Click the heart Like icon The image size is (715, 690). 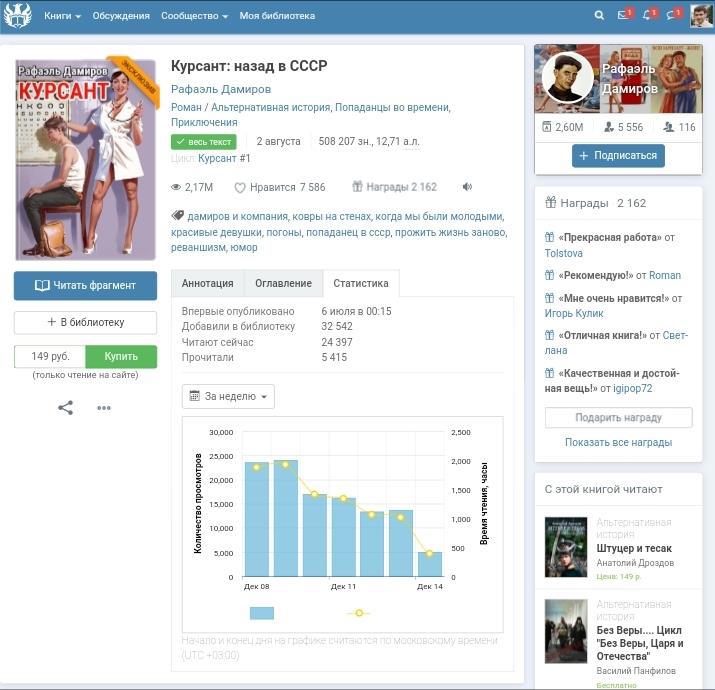(x=240, y=188)
